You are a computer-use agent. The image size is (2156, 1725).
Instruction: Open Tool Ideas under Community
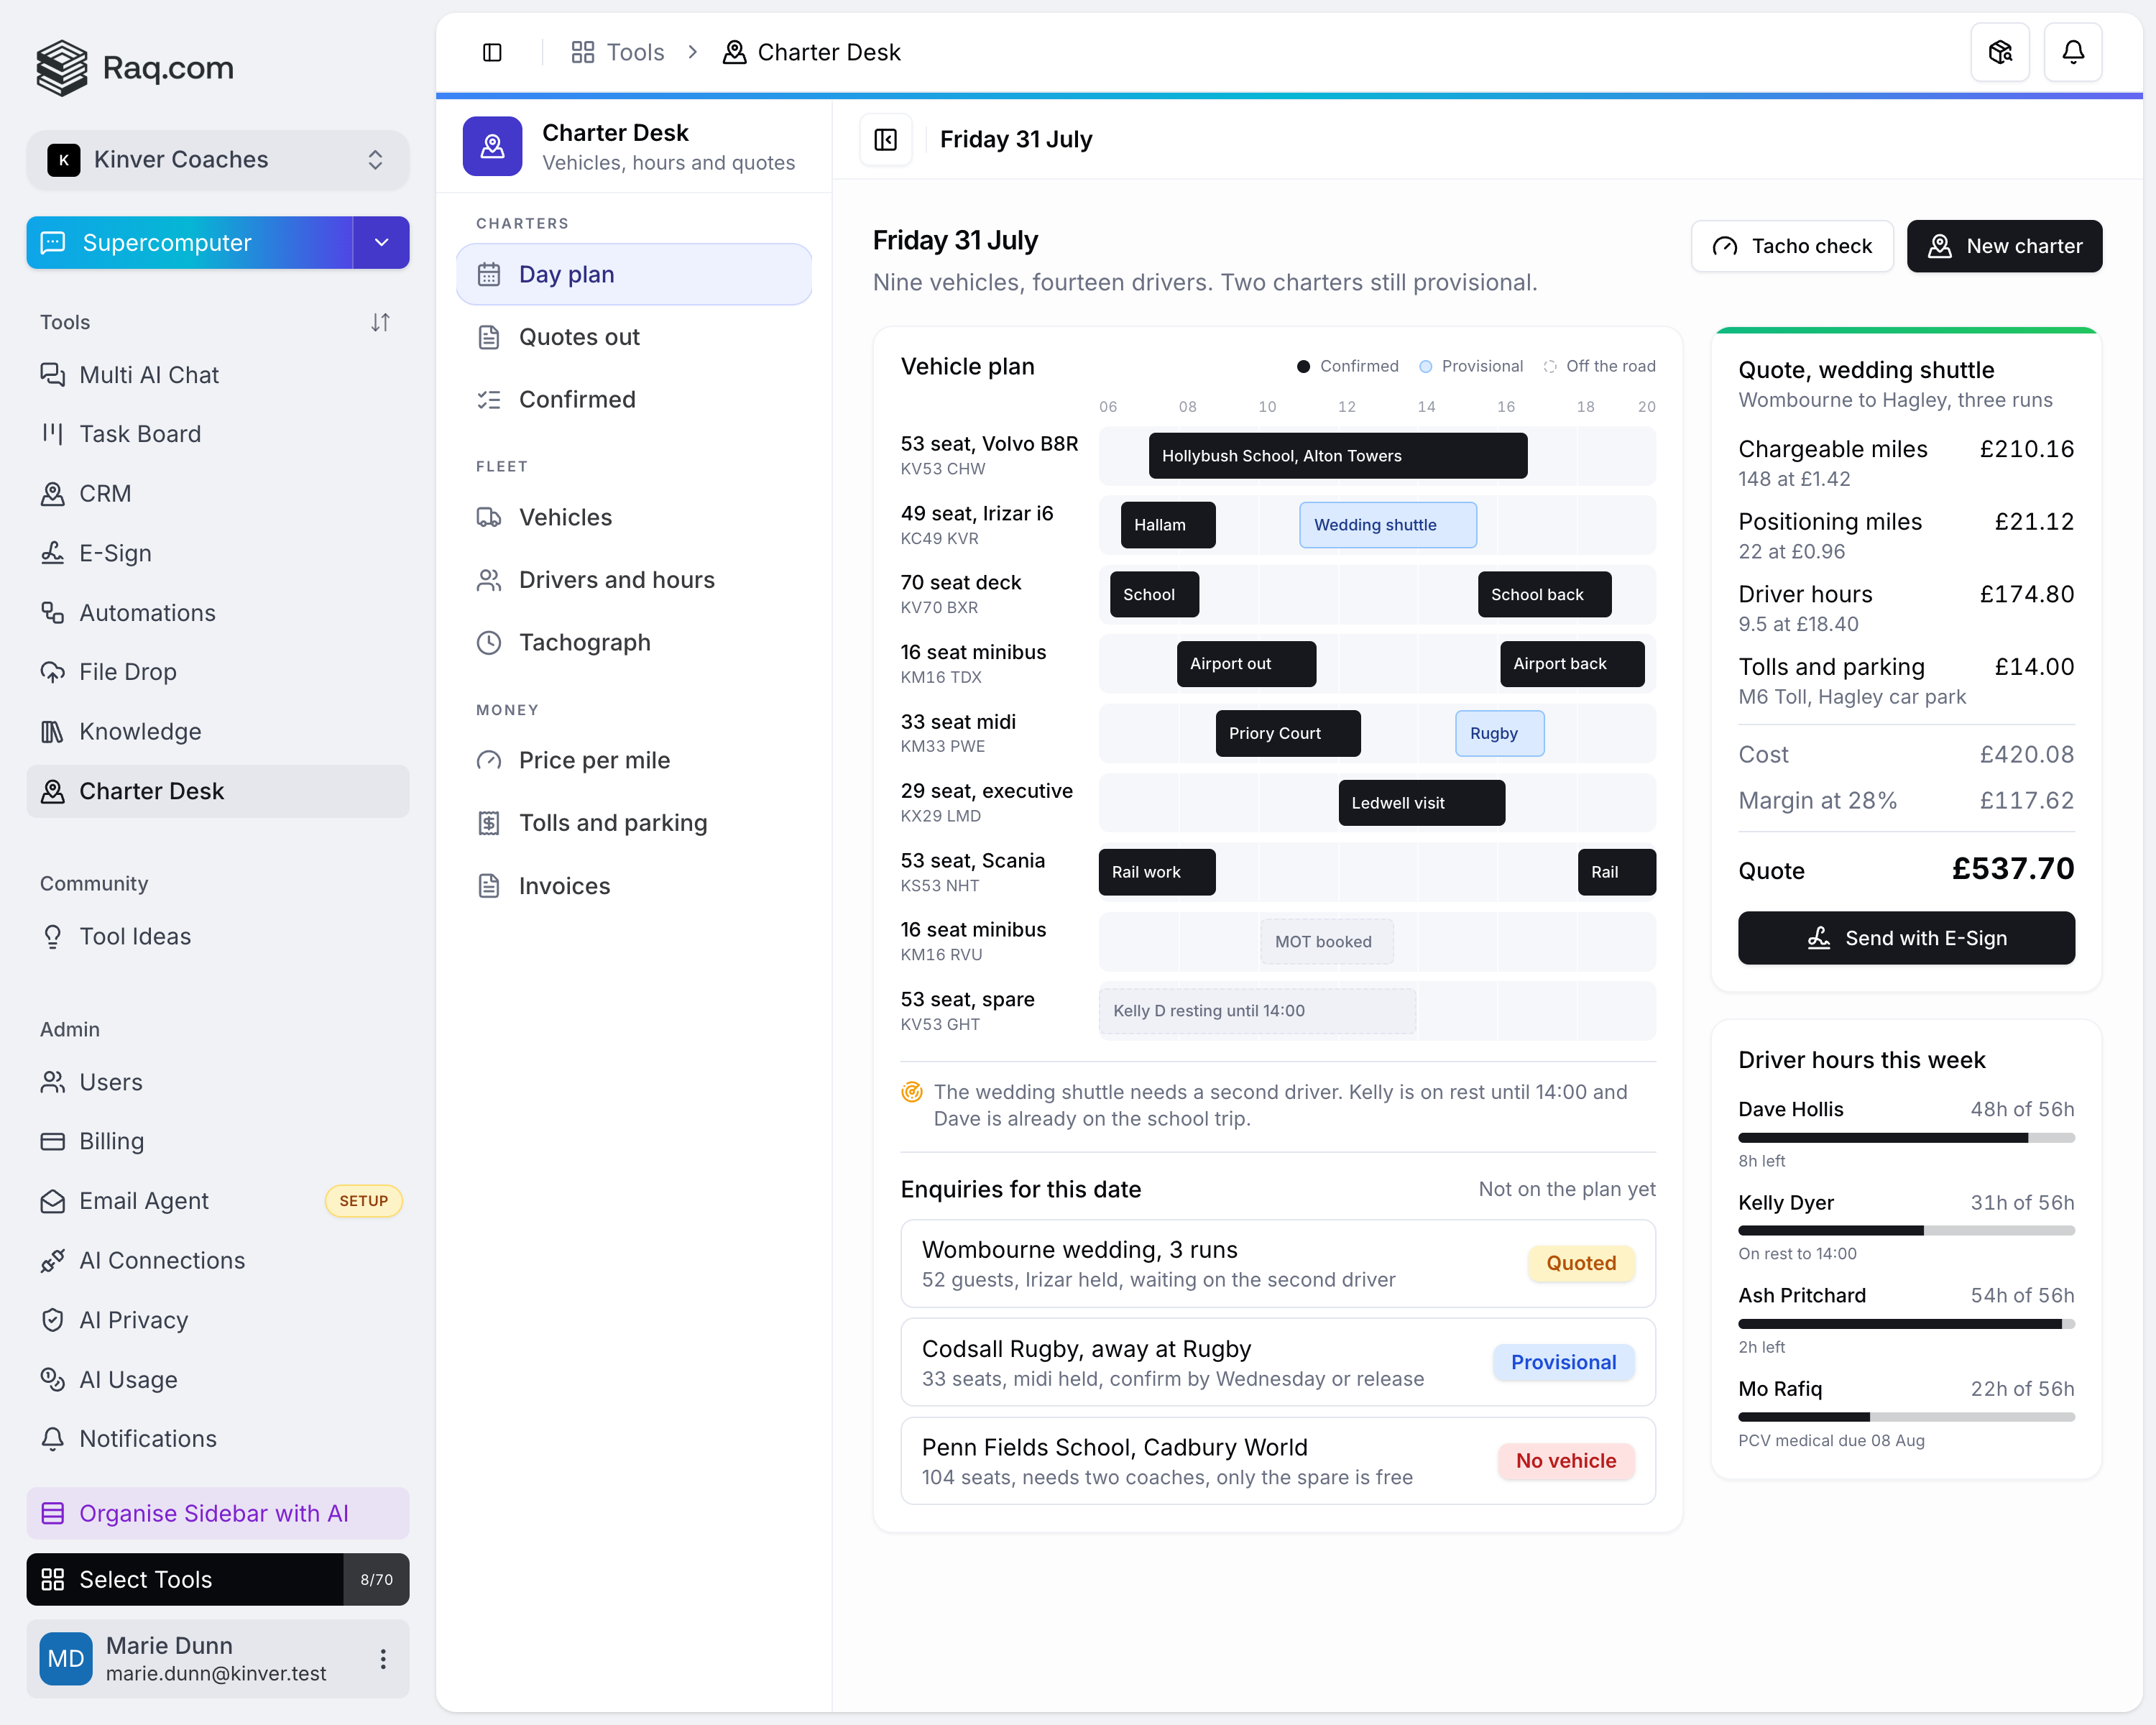point(217,937)
